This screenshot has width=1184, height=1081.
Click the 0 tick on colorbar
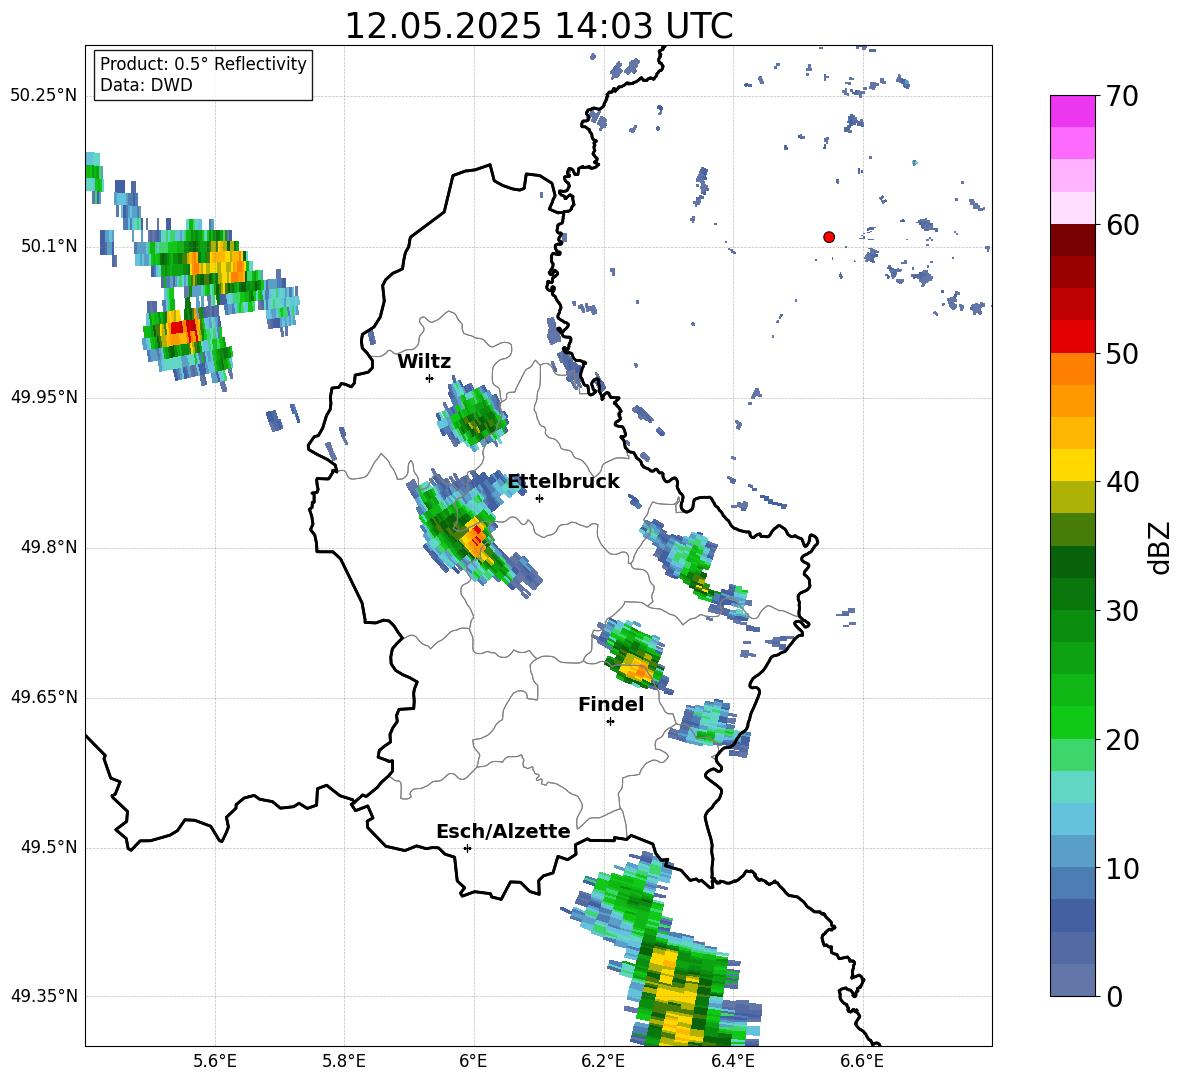1114,996
